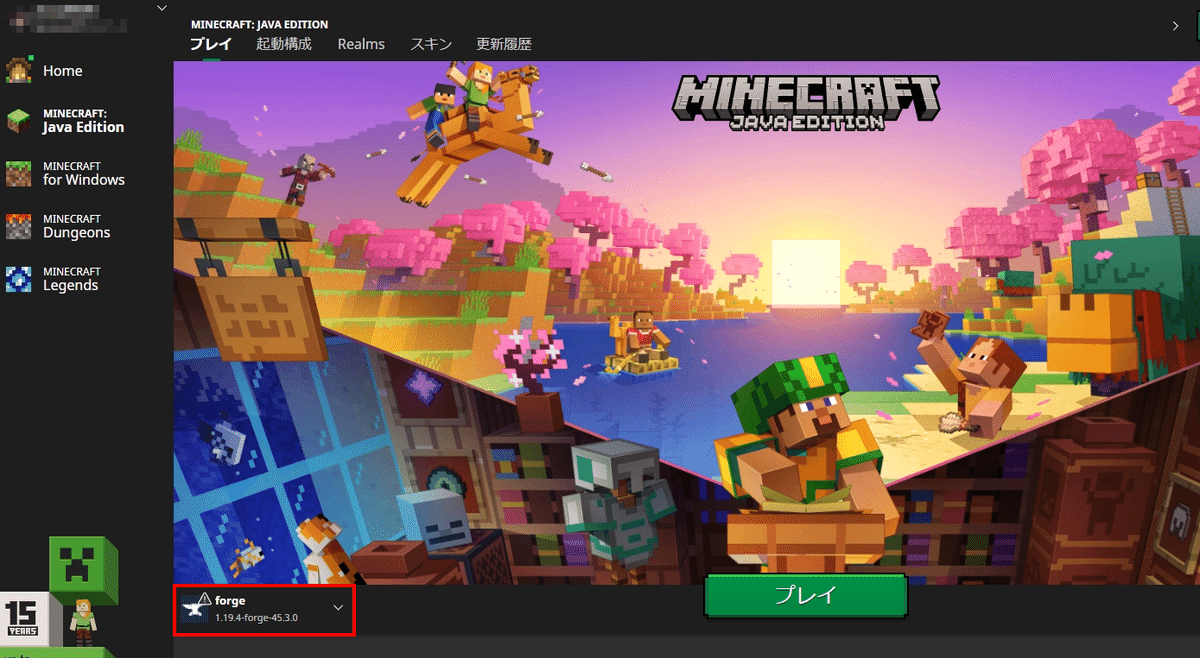Screen dimensions: 1200x658
Task: Click the 1.19.4-forge-45.3.0 version text
Action: tap(256, 618)
